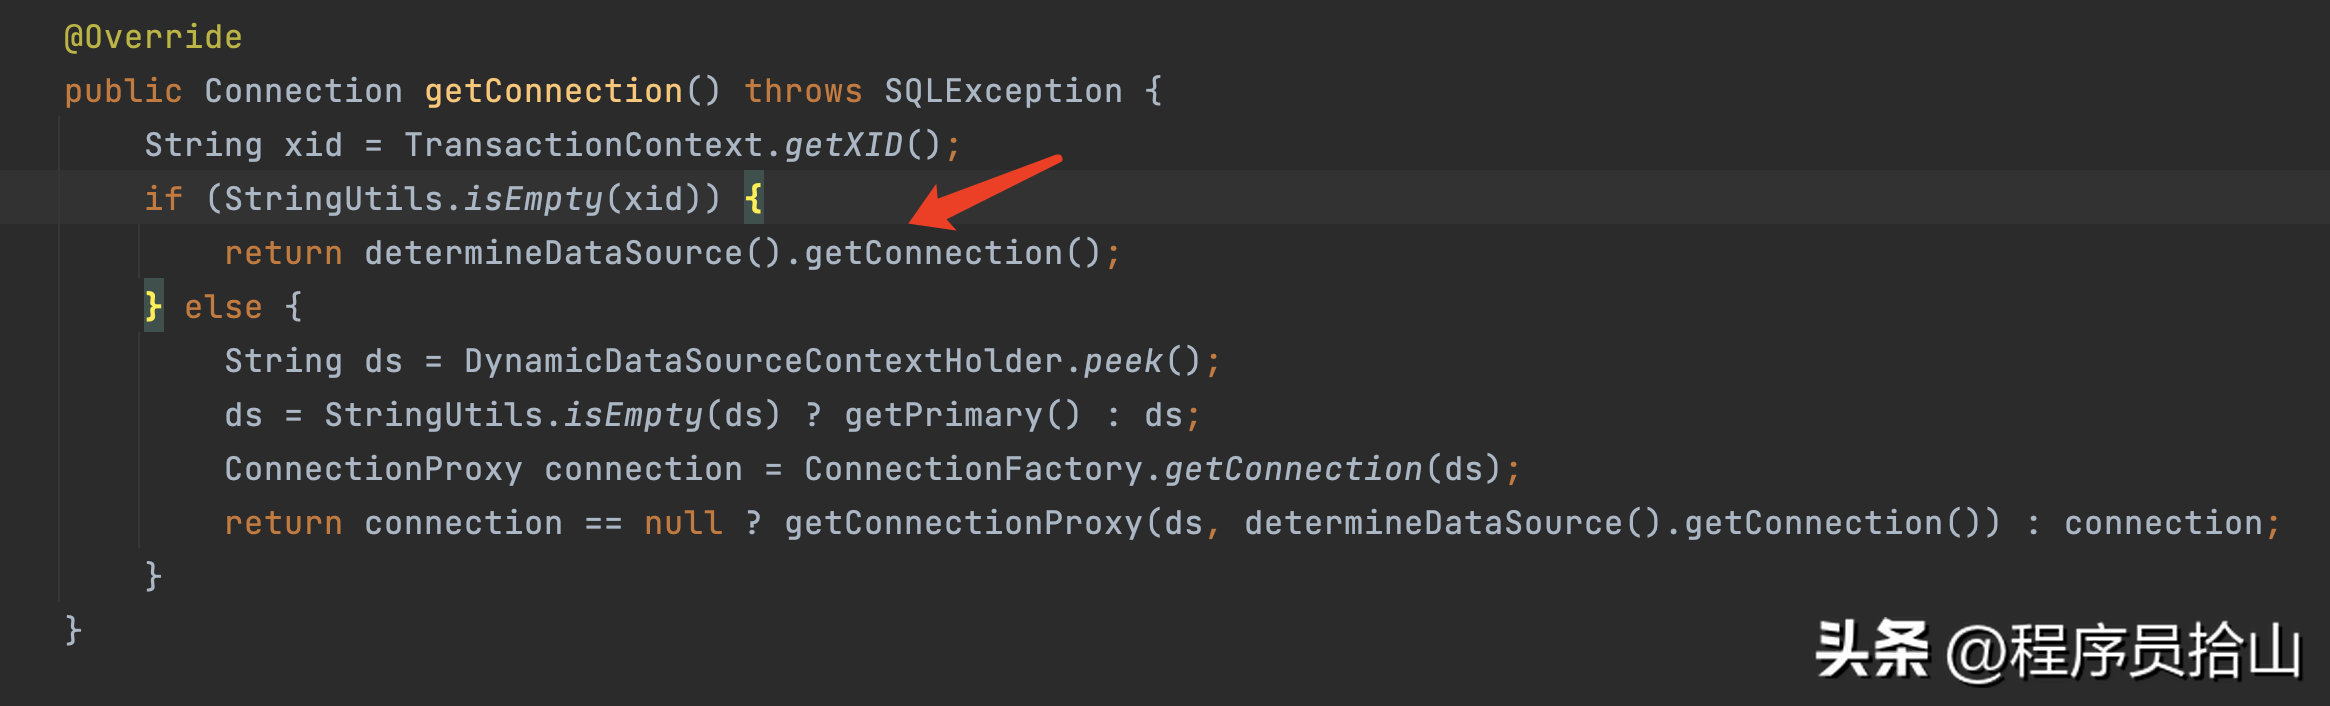Click the highlighted closing brace before else
2330x706 pixels.
tap(153, 306)
